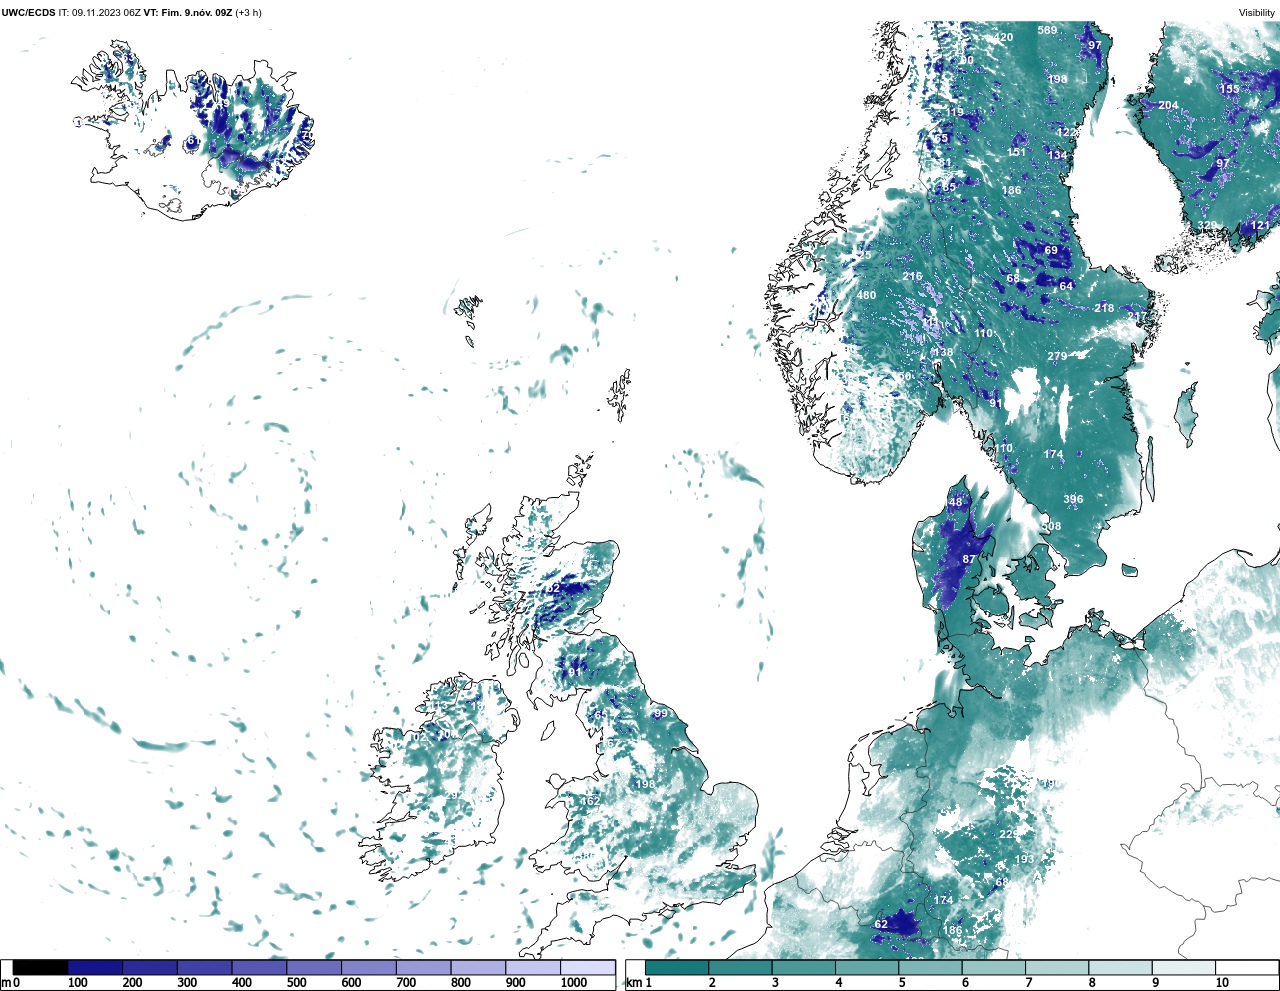Click the '508' visibility value on map

point(1051,526)
